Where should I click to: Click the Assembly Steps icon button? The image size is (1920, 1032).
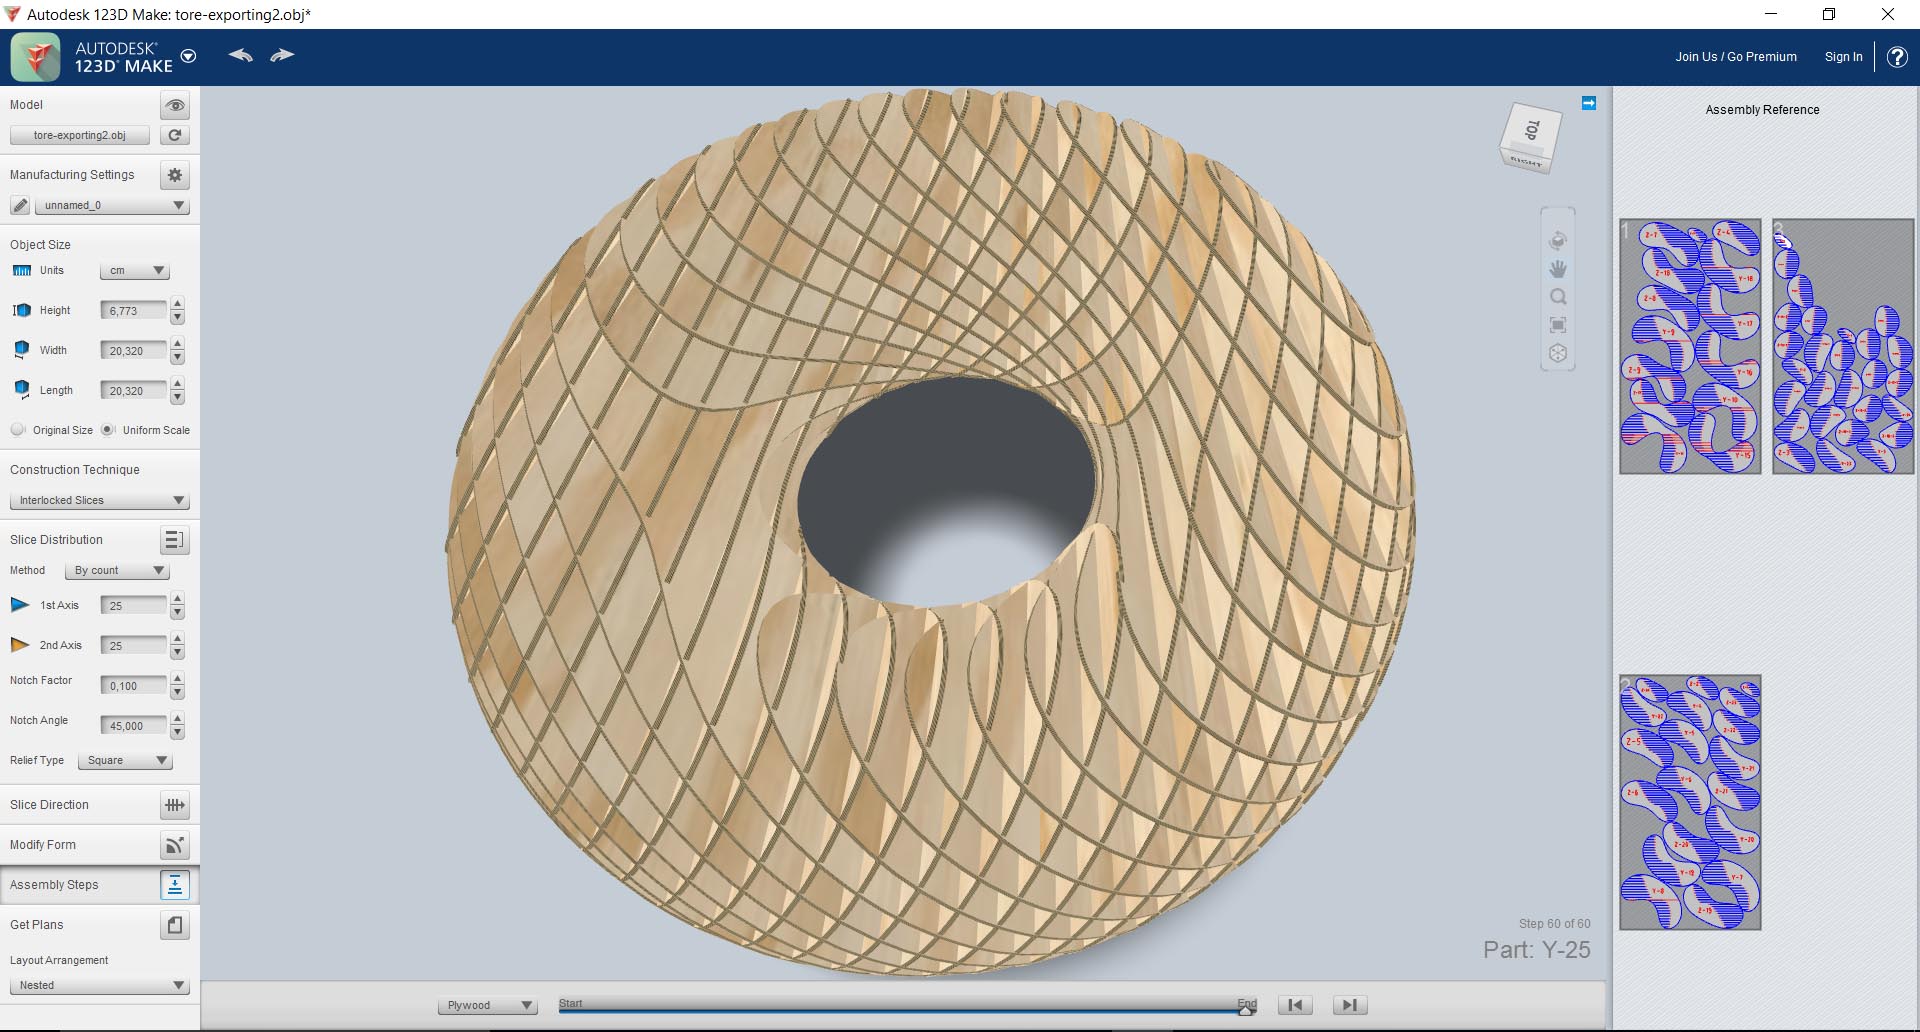point(175,885)
